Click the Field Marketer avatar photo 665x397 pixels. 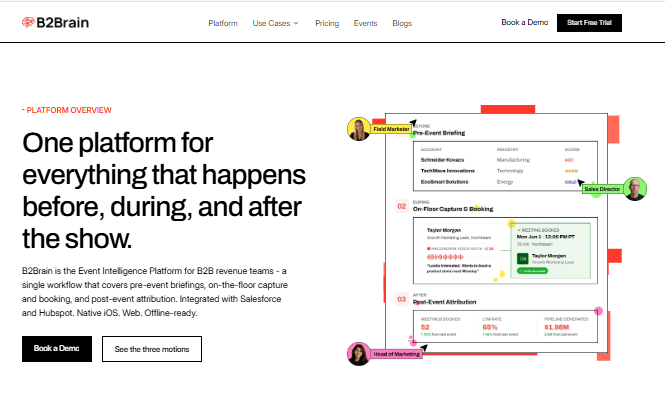tap(359, 129)
